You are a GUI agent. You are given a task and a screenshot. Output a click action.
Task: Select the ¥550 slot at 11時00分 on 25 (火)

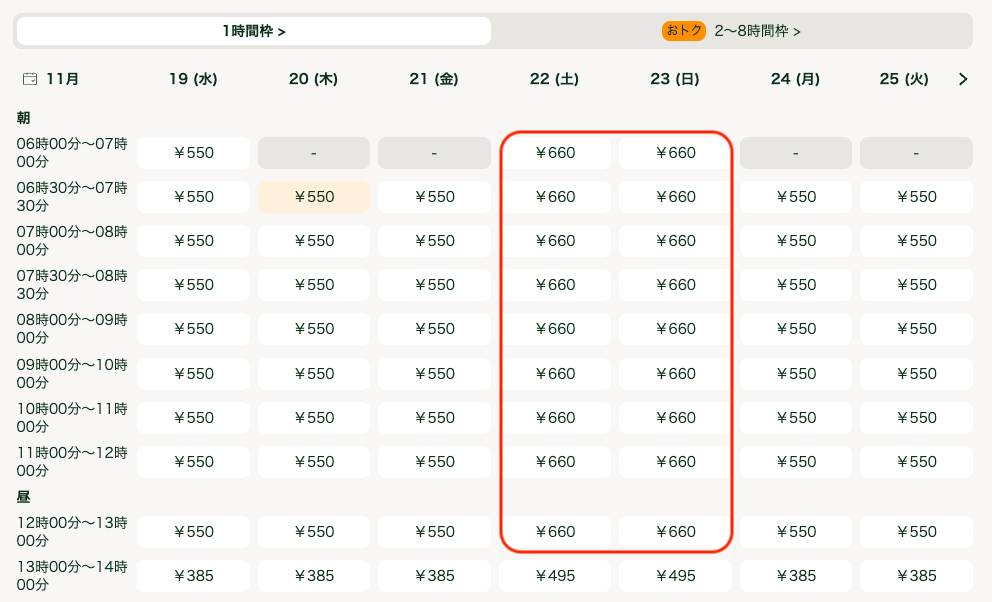(915, 461)
